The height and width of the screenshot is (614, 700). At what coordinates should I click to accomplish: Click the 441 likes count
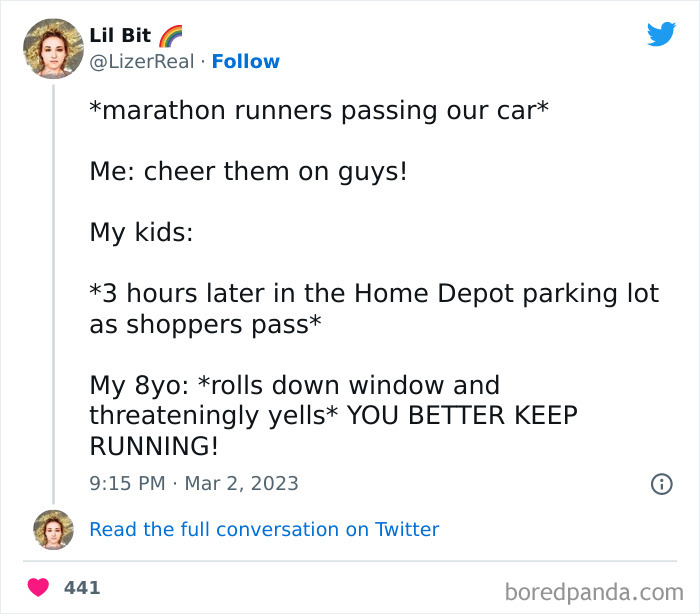tap(82, 588)
